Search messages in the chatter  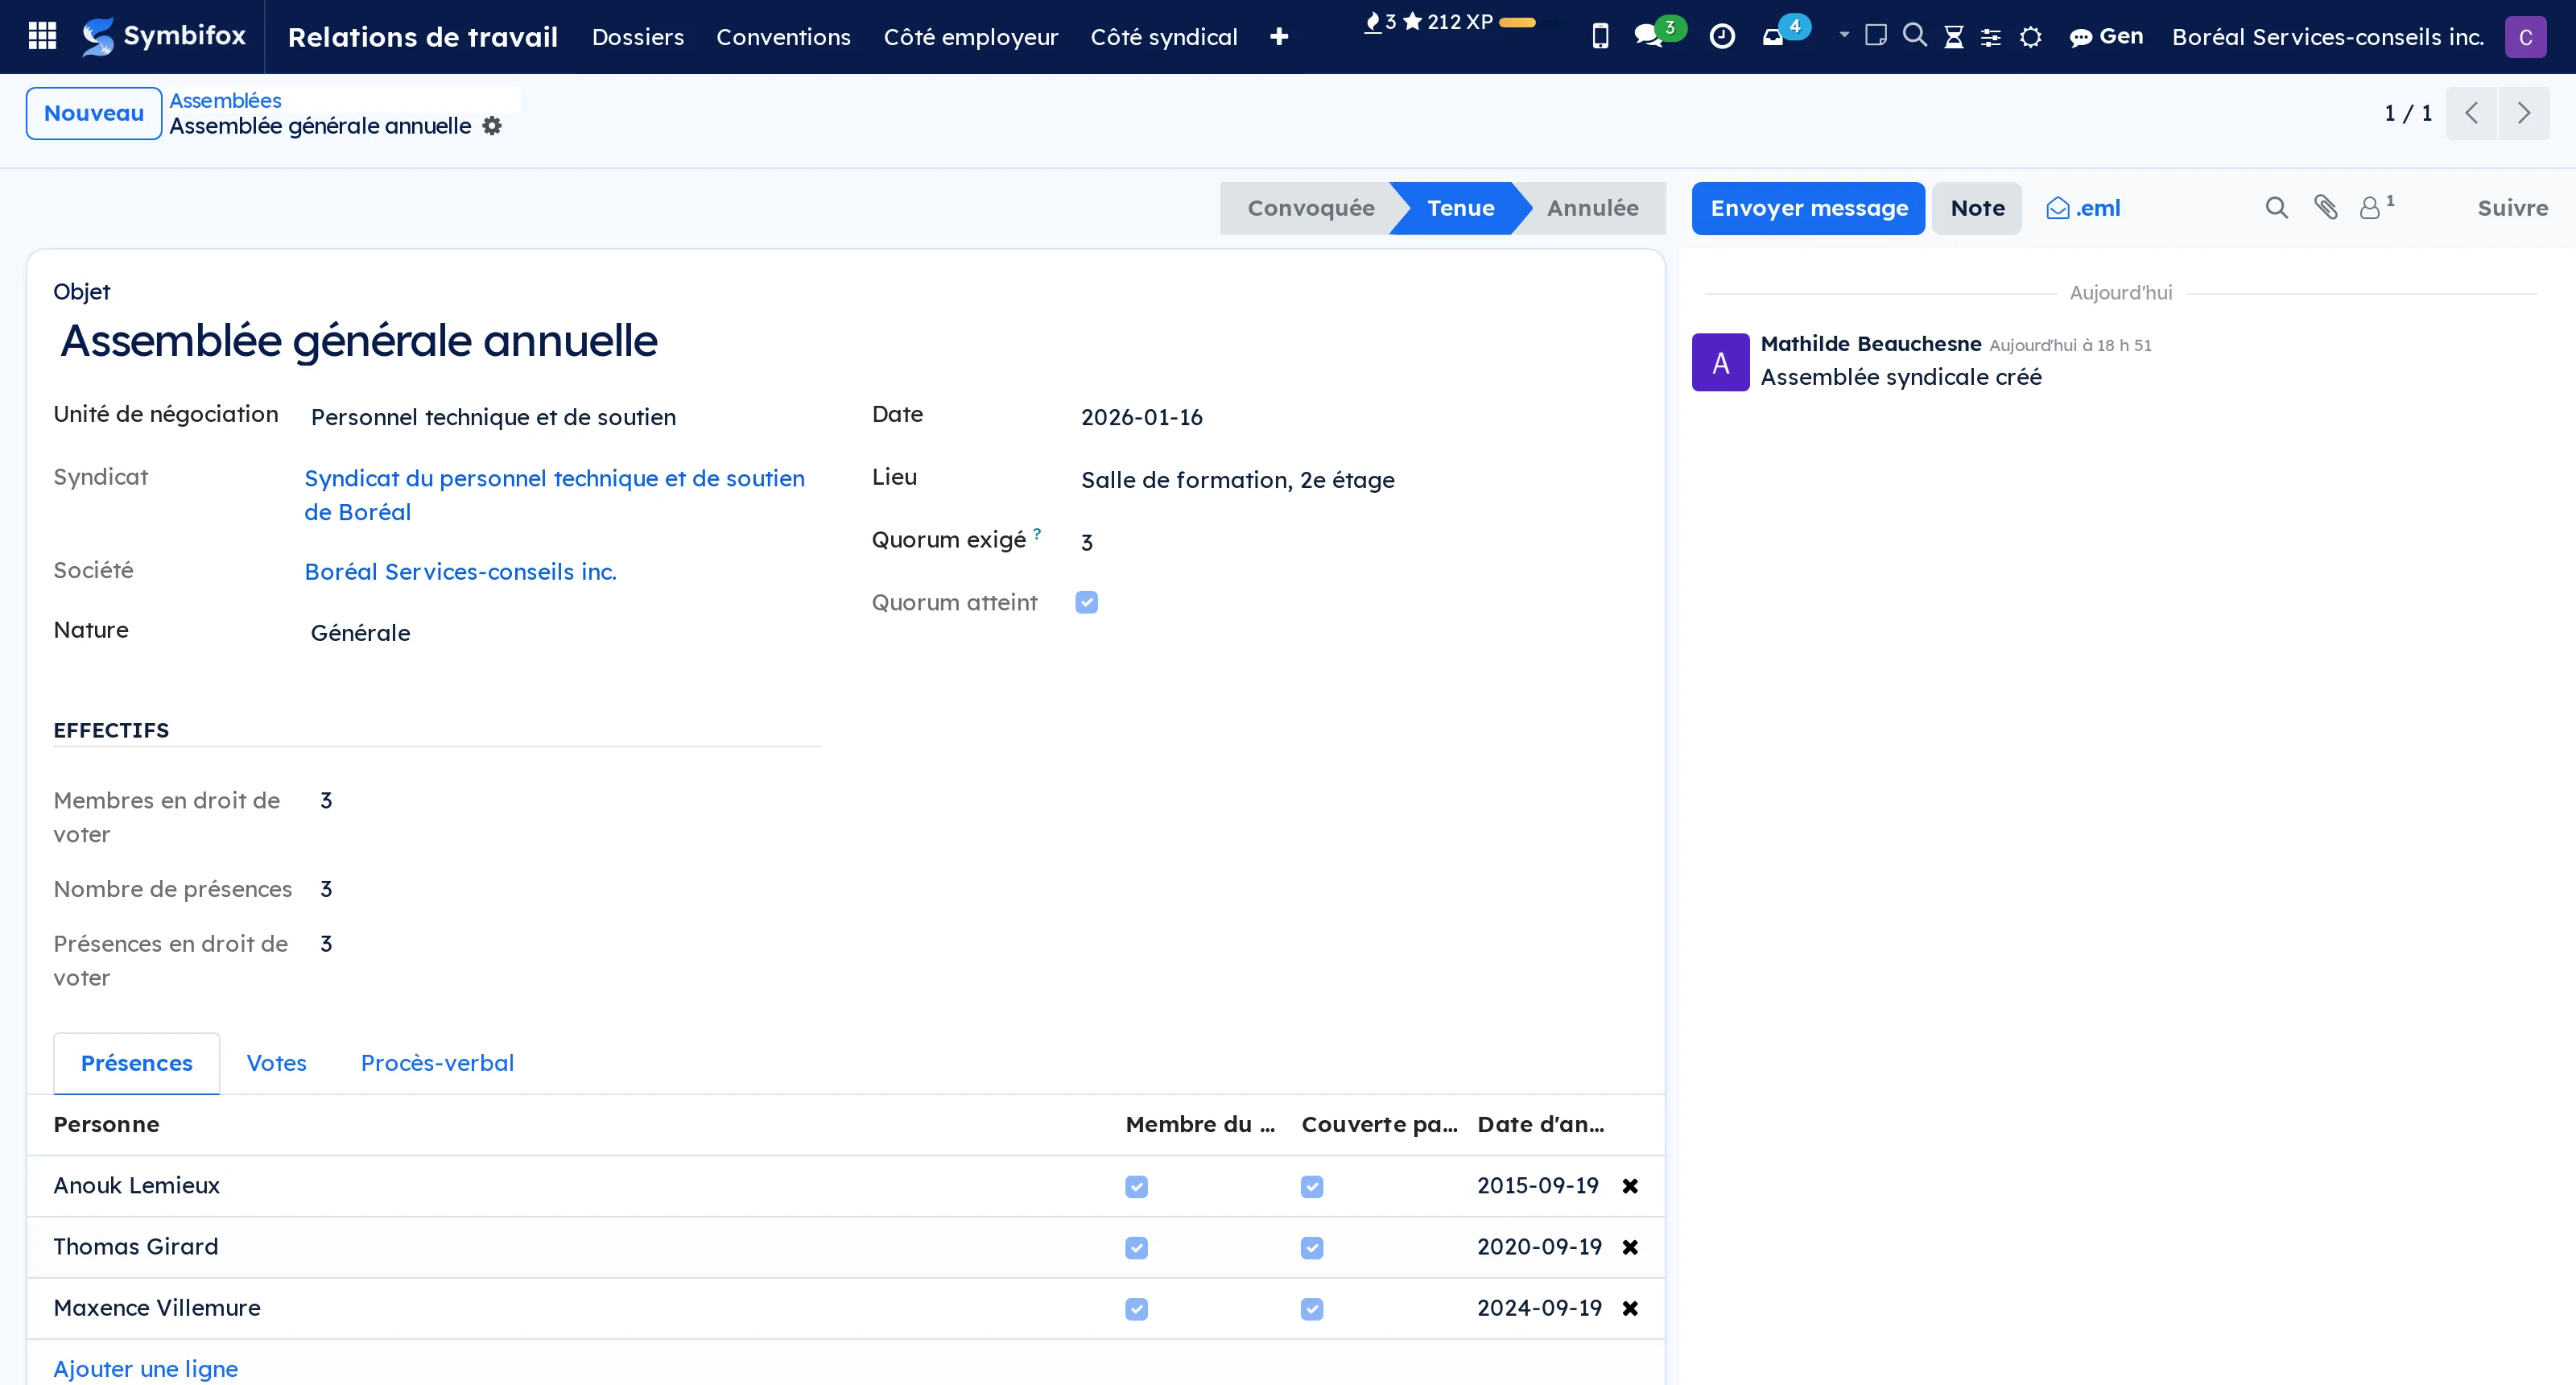[x=2276, y=208]
